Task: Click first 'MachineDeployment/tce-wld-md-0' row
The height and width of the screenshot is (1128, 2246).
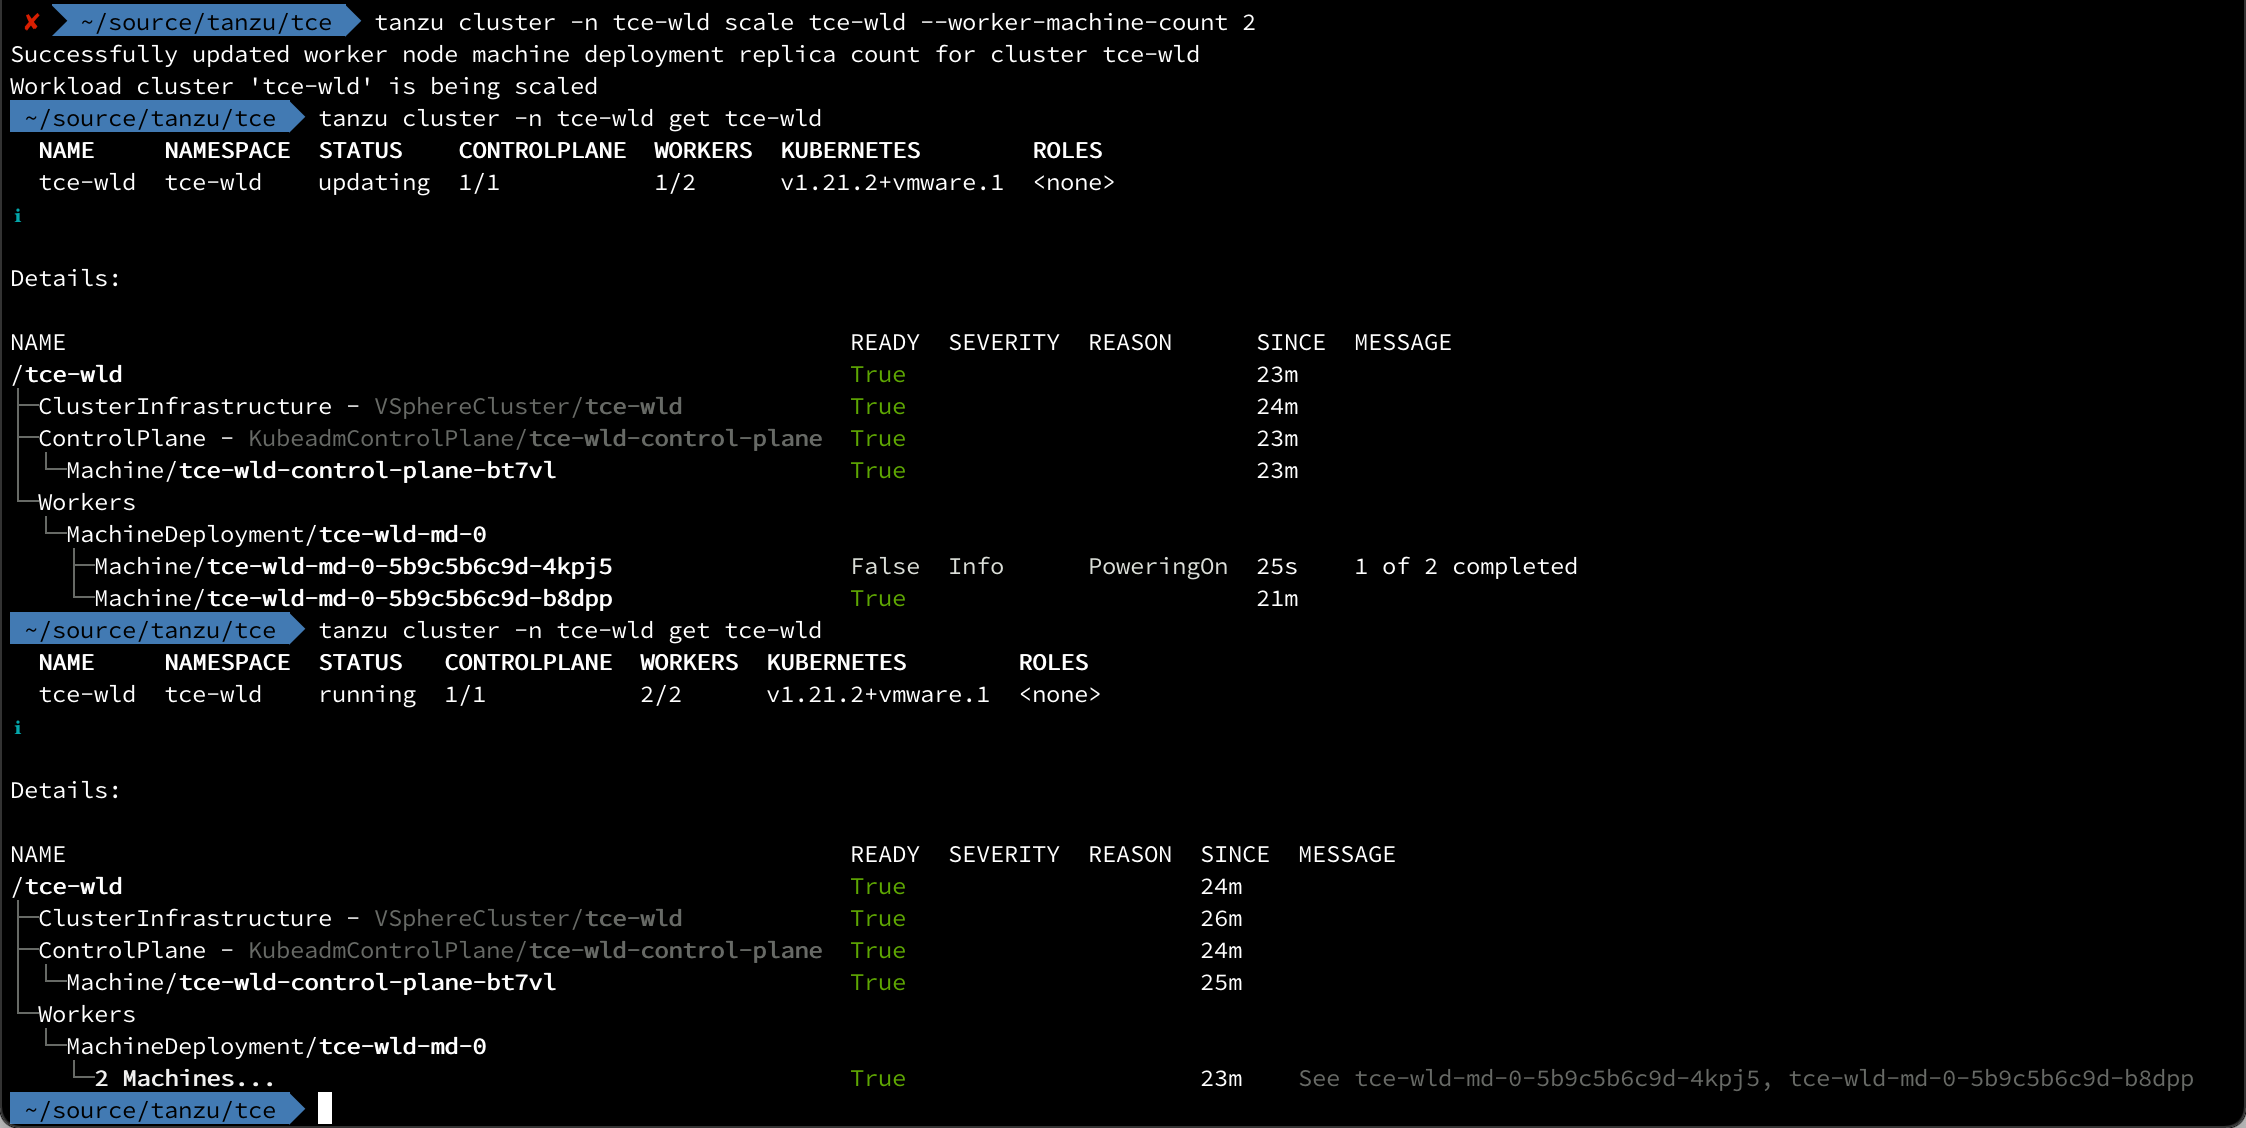Action: [x=276, y=535]
